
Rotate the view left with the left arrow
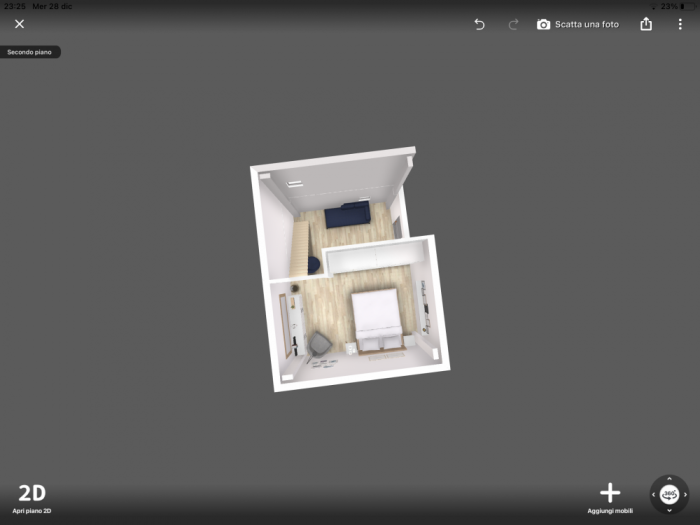pyautogui.click(x=653, y=494)
